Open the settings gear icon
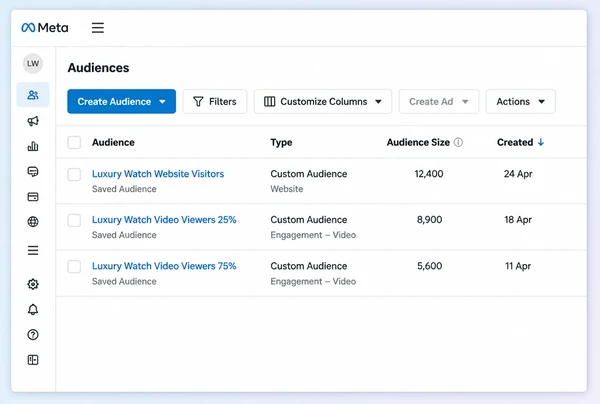The image size is (600, 404). click(x=33, y=284)
